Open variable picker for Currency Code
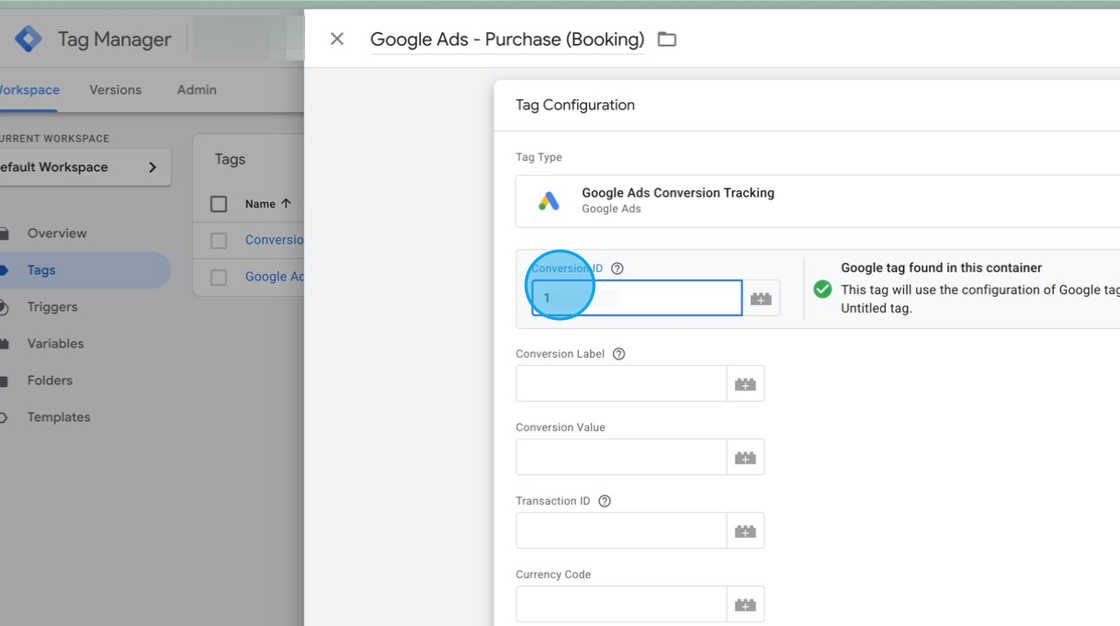The width and height of the screenshot is (1120, 626). click(x=745, y=604)
